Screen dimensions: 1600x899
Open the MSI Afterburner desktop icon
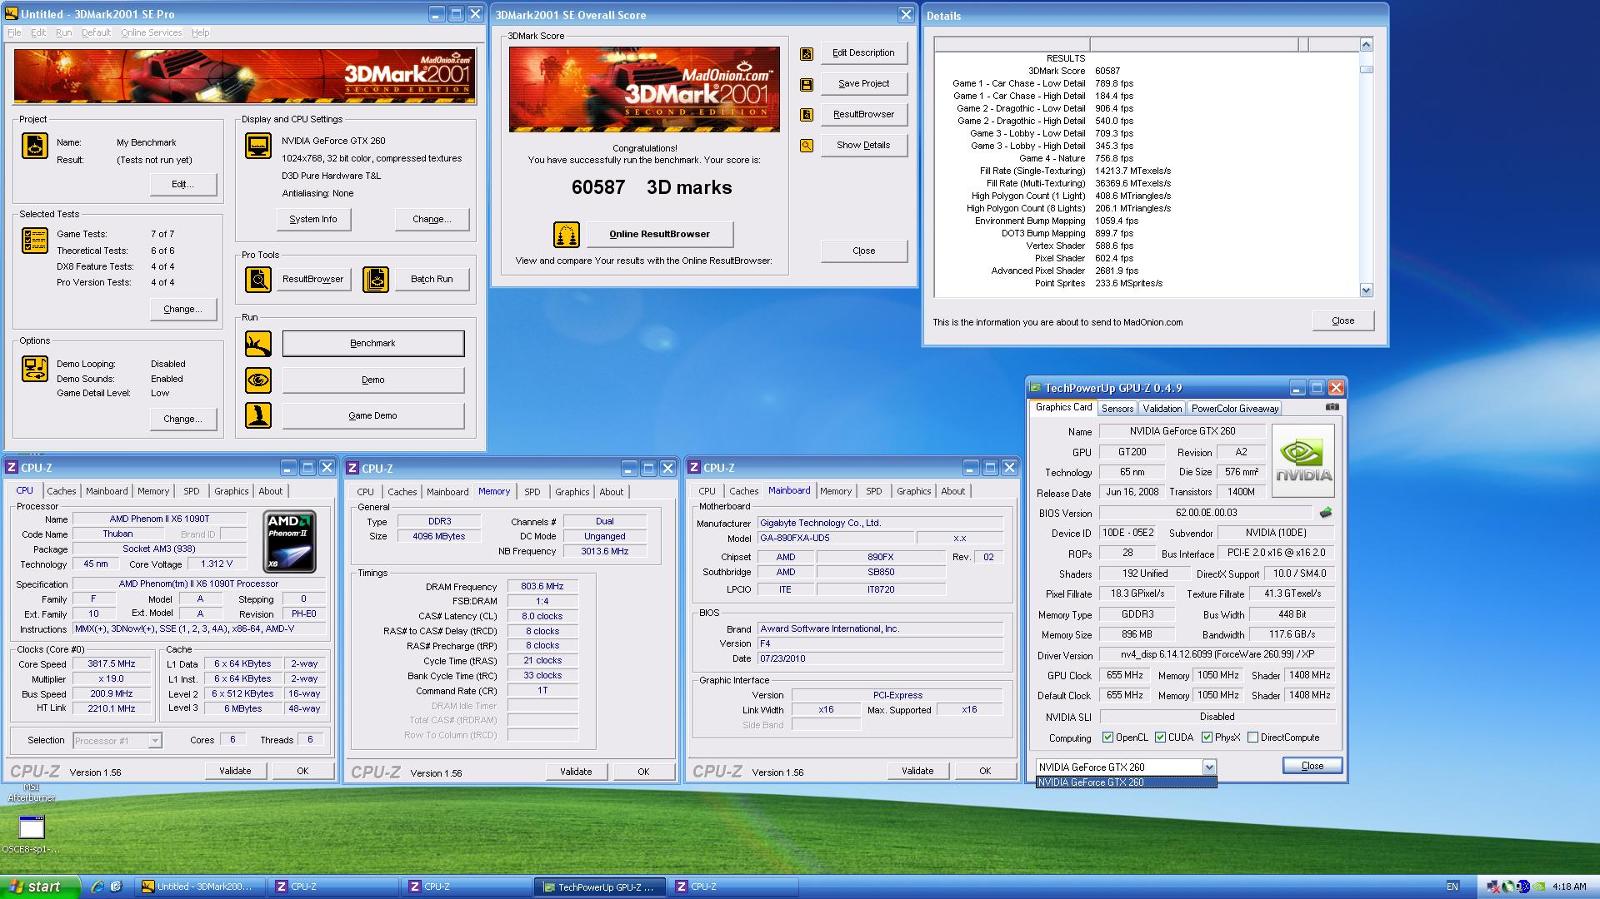32,792
